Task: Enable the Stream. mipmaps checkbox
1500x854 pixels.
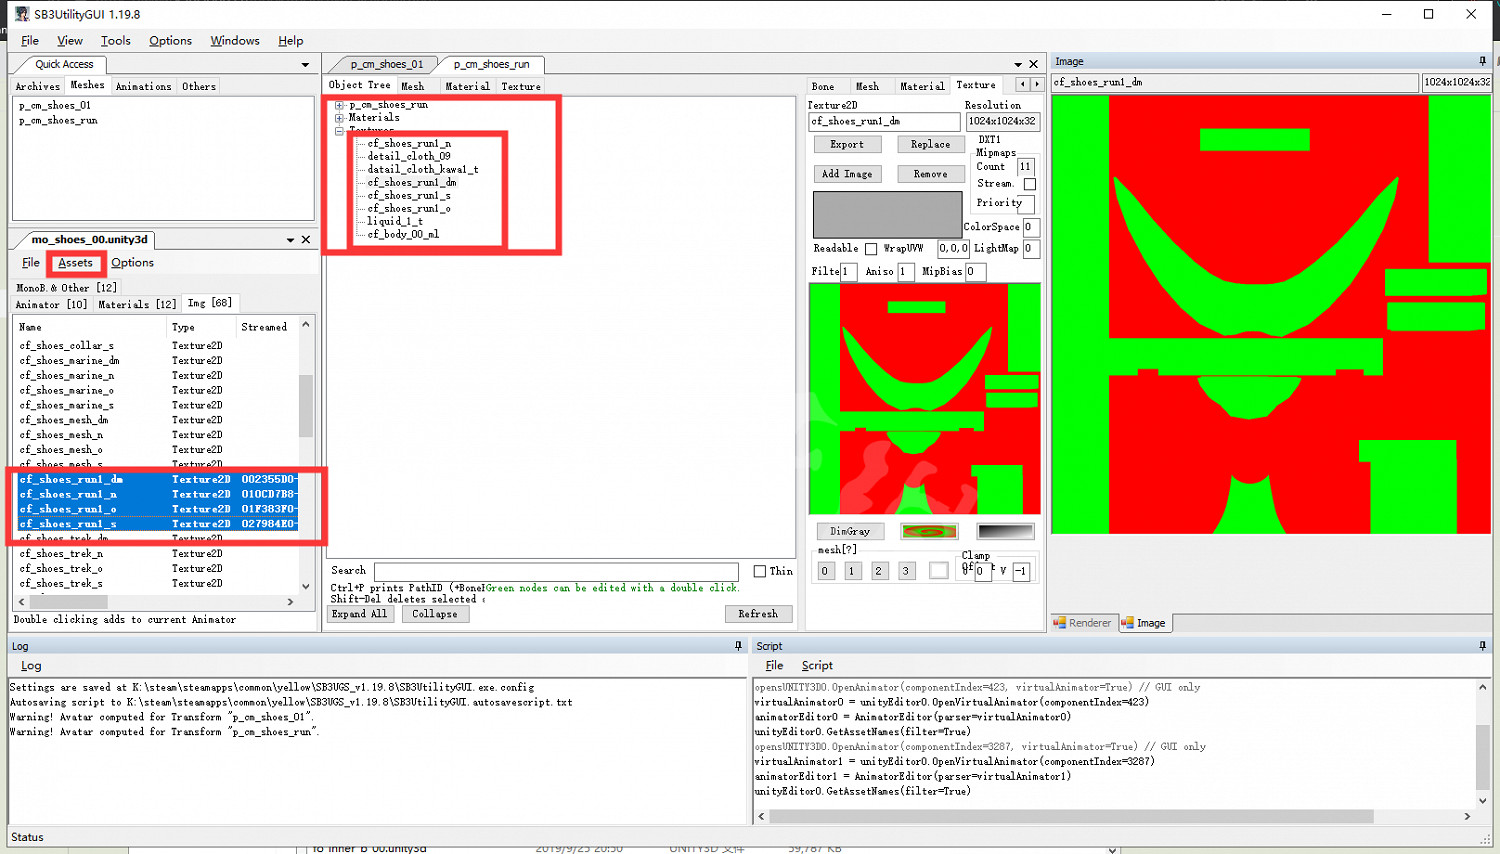Action: [1029, 184]
